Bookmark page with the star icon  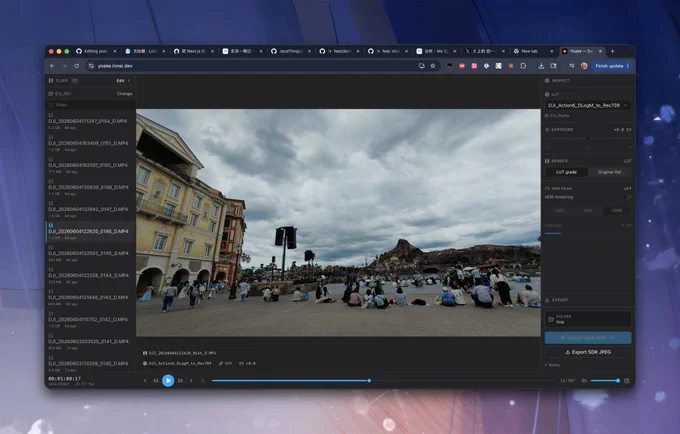tap(433, 66)
